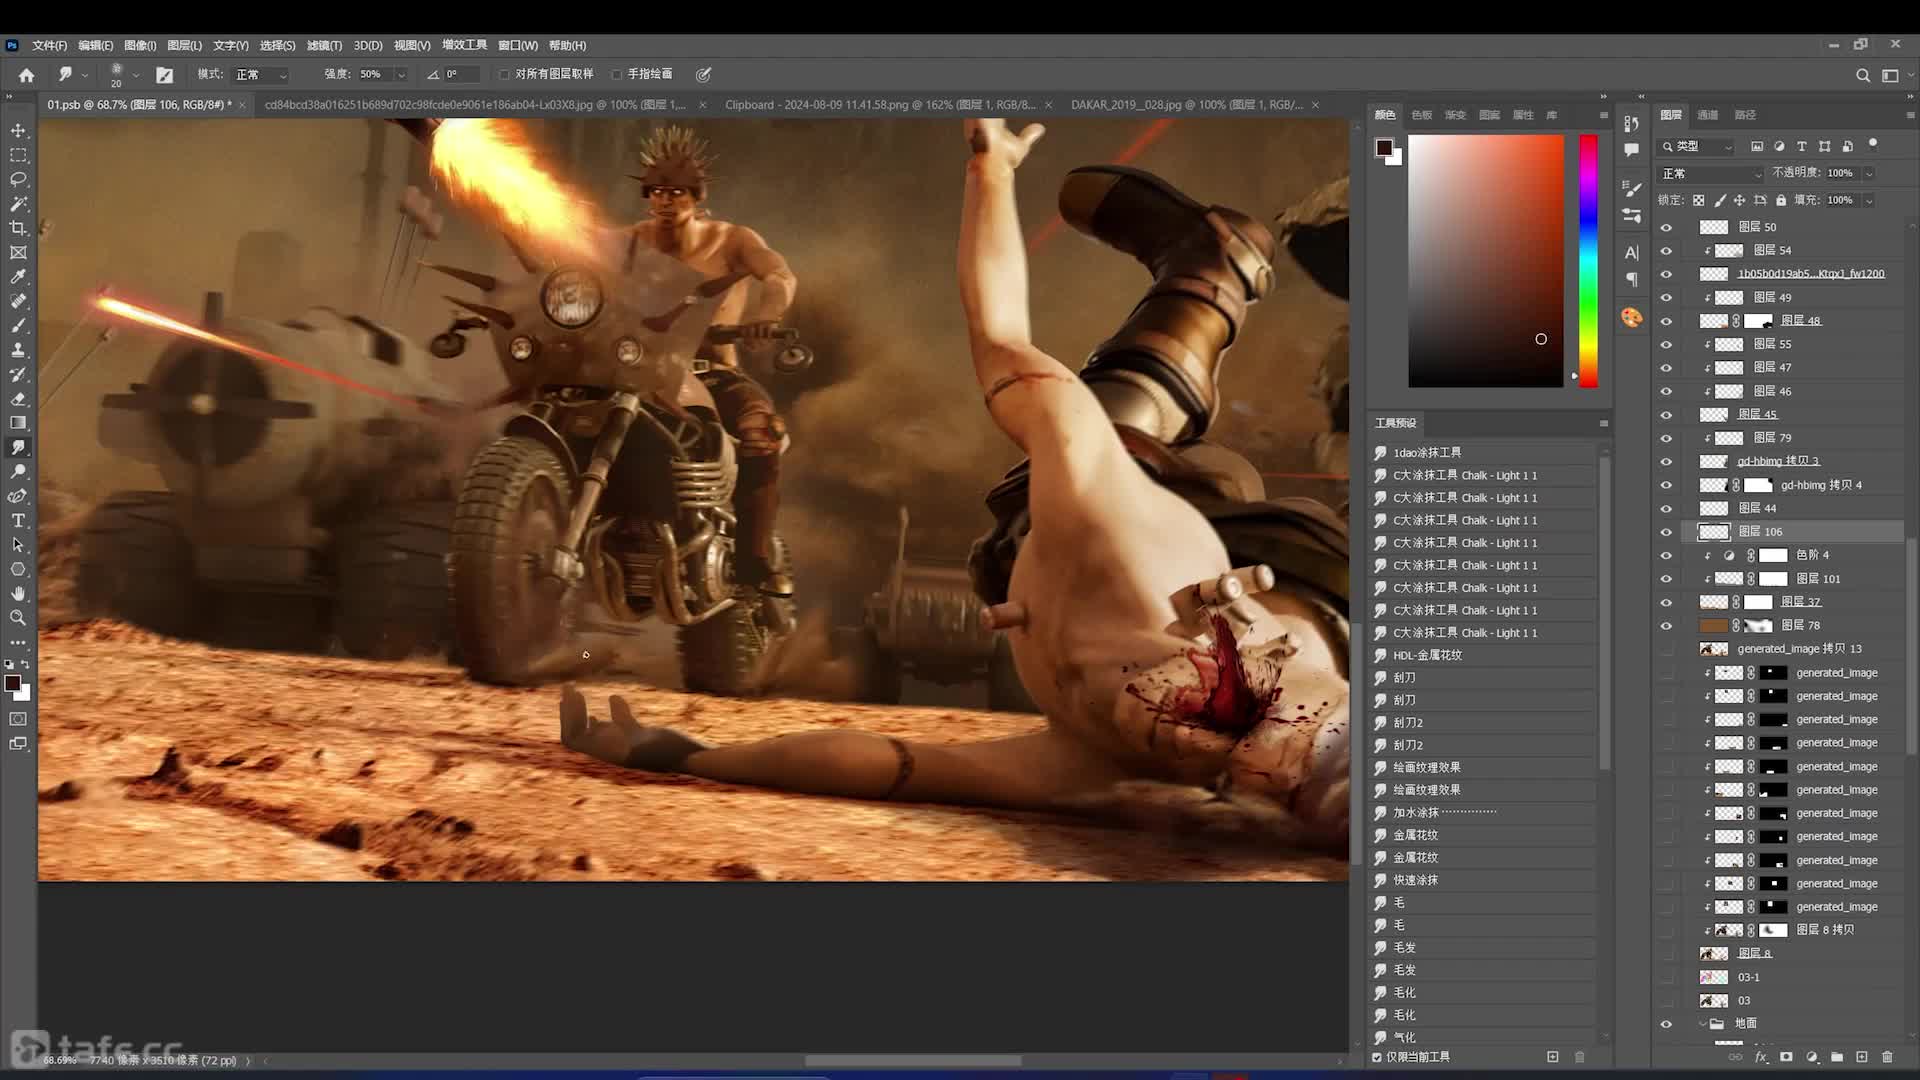The width and height of the screenshot is (1920, 1080).
Task: Select the Ellipse shape tool
Action: point(18,569)
